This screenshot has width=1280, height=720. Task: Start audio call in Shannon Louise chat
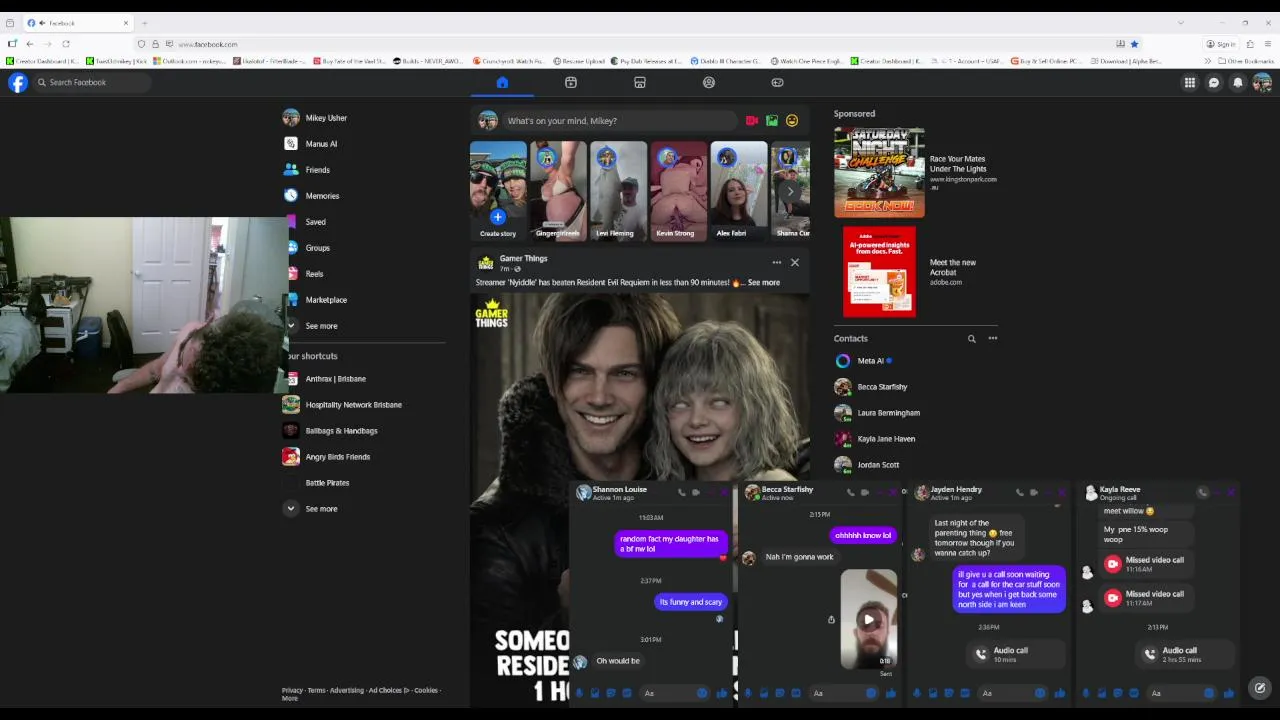tap(682, 492)
